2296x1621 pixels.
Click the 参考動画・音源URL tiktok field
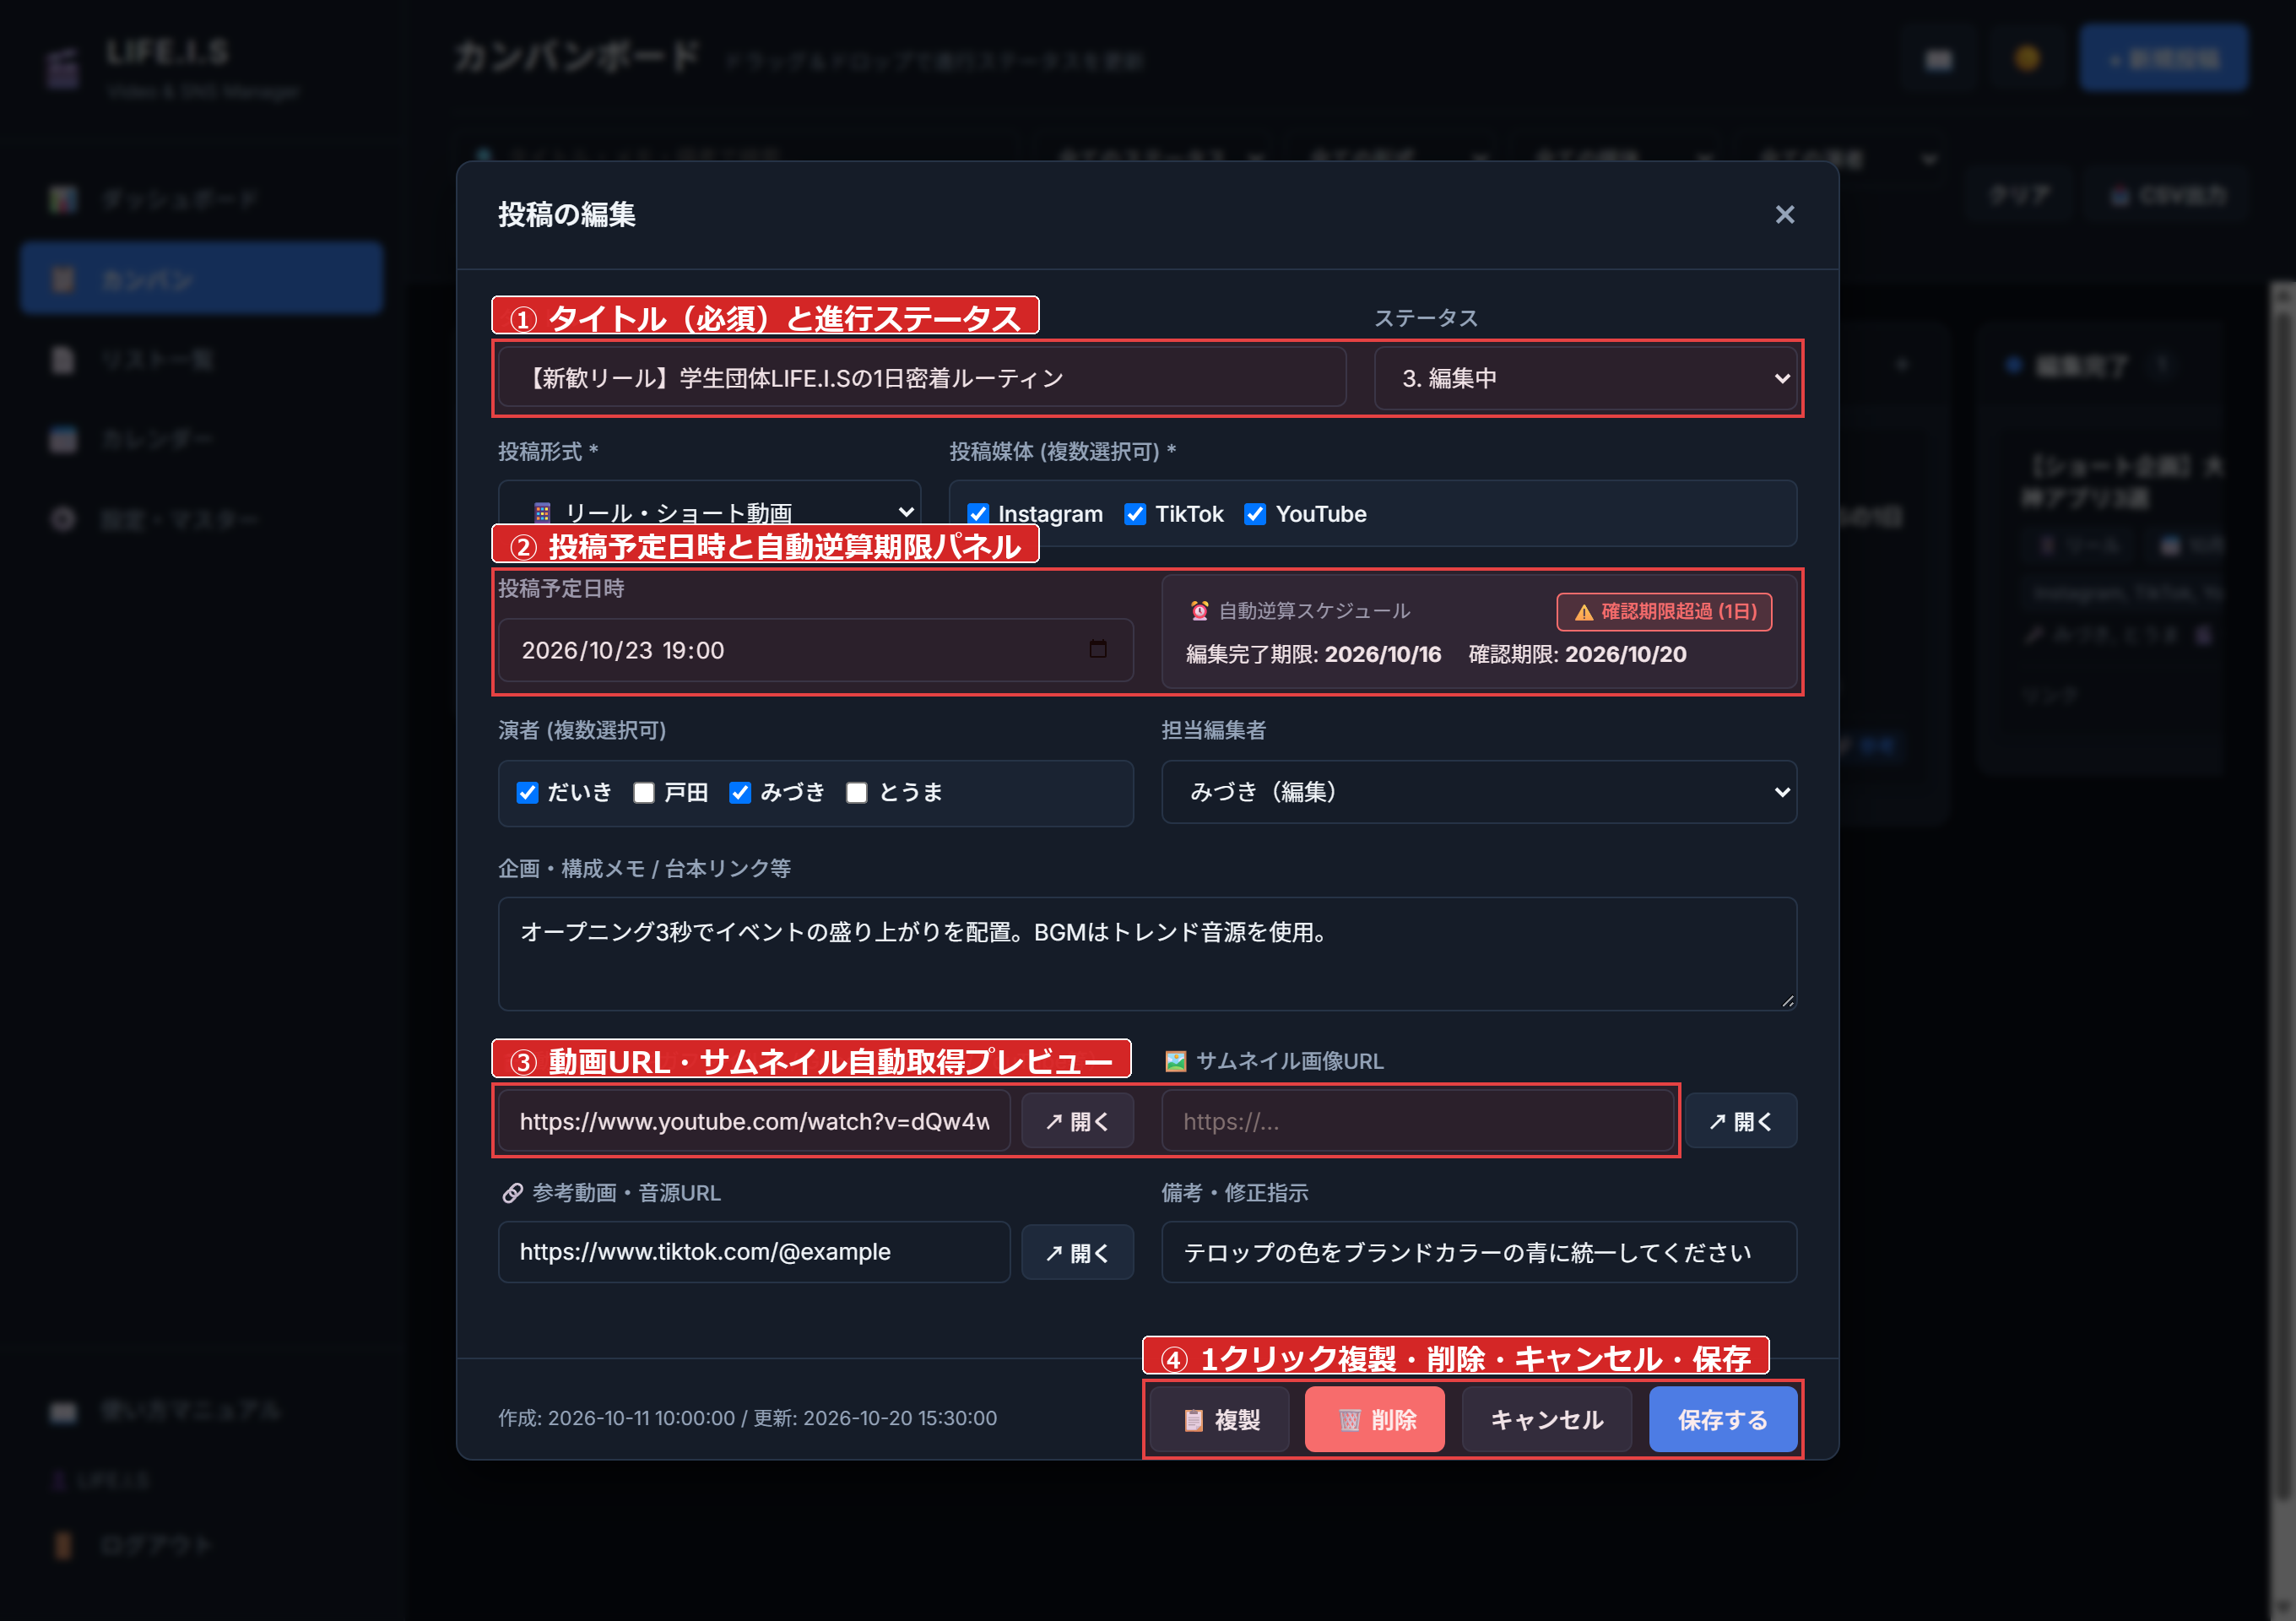(x=754, y=1252)
